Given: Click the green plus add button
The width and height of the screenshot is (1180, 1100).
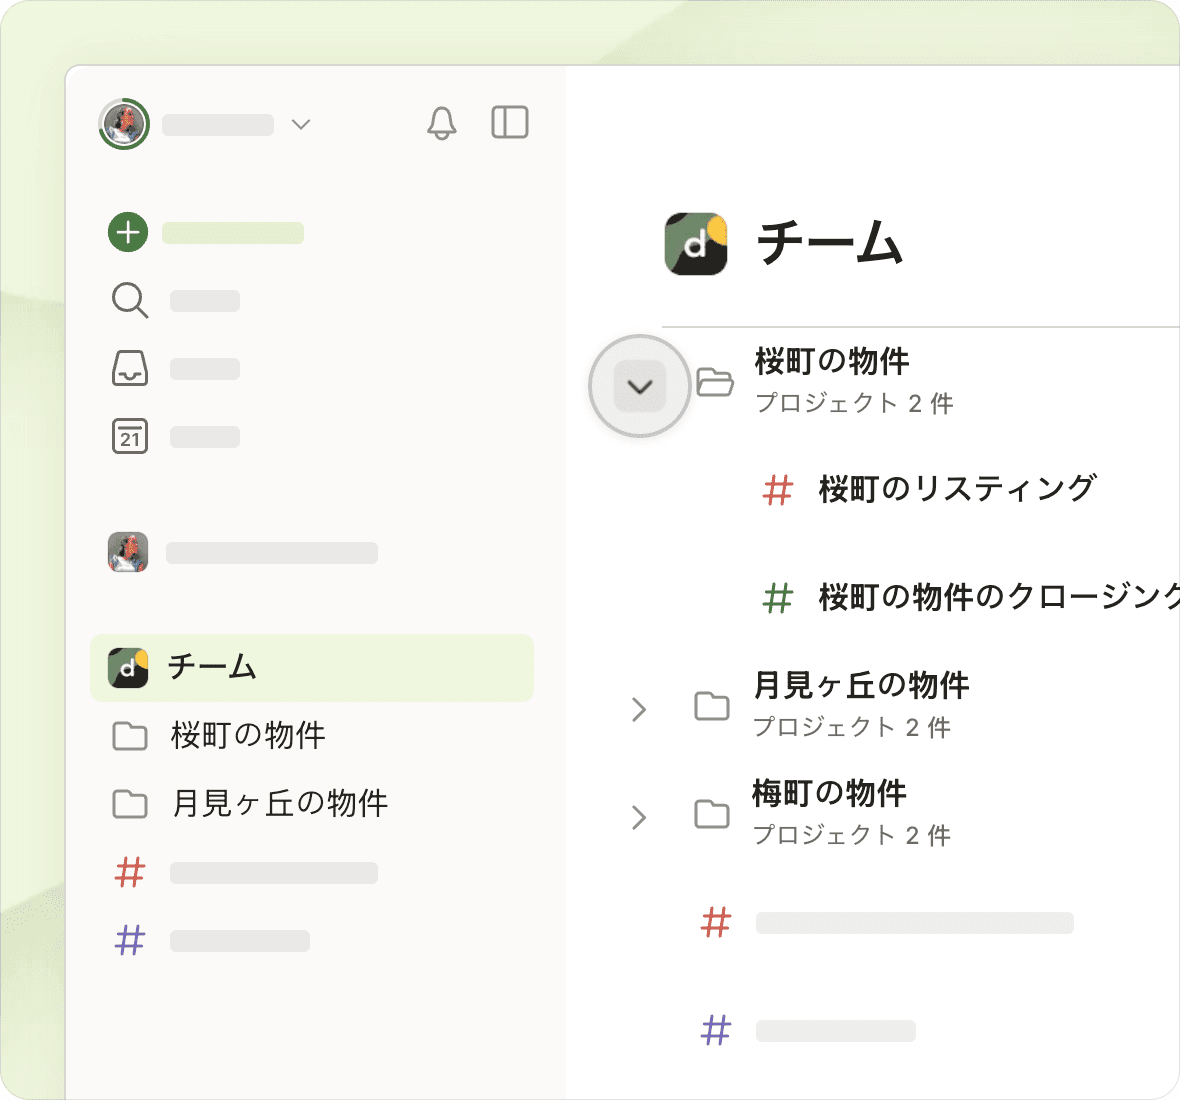Looking at the screenshot, I should pyautogui.click(x=128, y=232).
